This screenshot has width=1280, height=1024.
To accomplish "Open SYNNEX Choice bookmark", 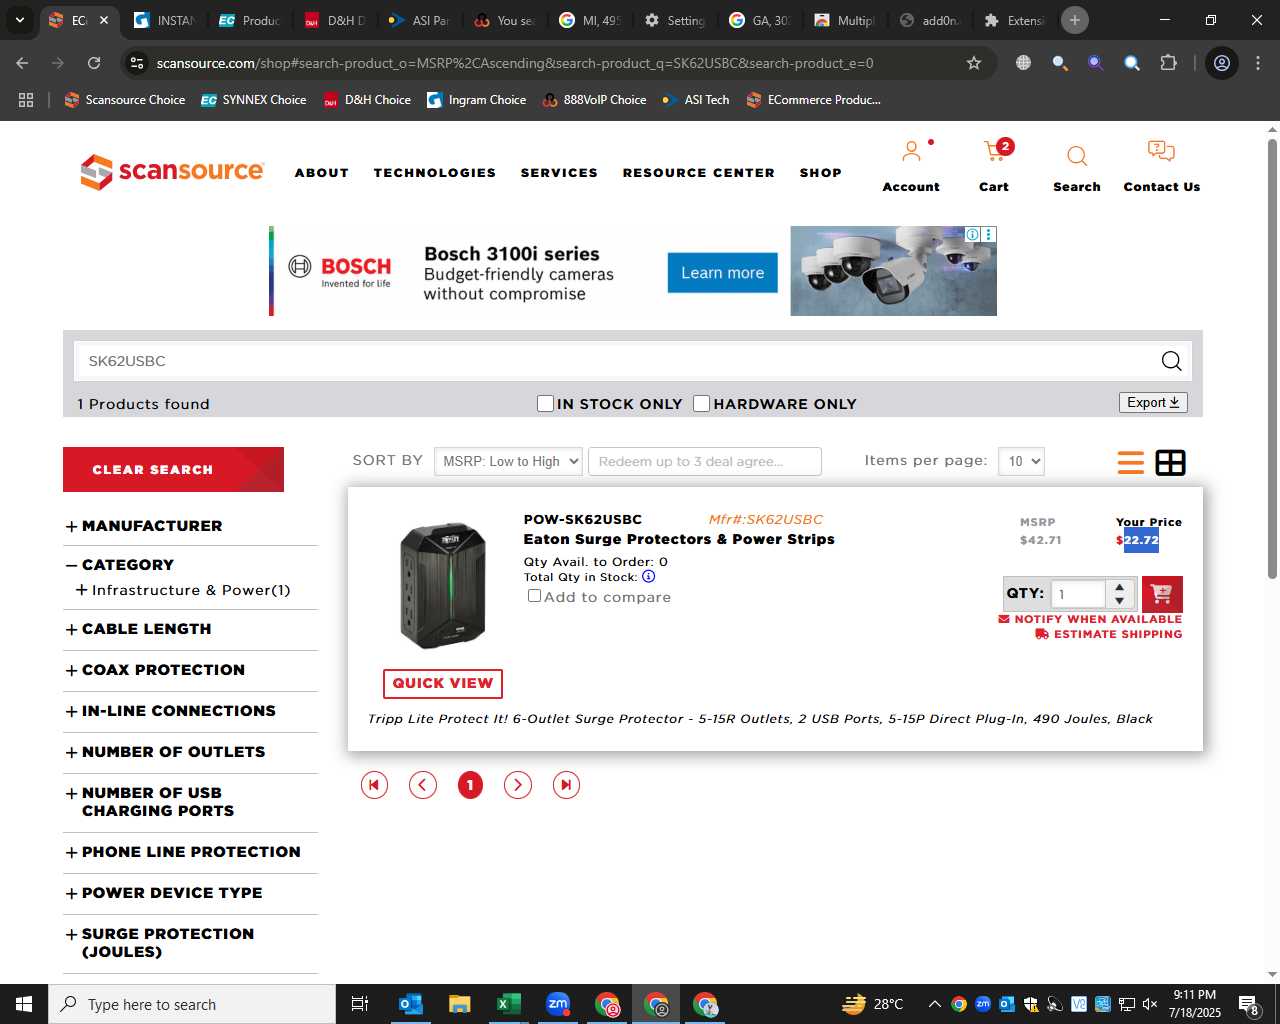I will pyautogui.click(x=254, y=100).
